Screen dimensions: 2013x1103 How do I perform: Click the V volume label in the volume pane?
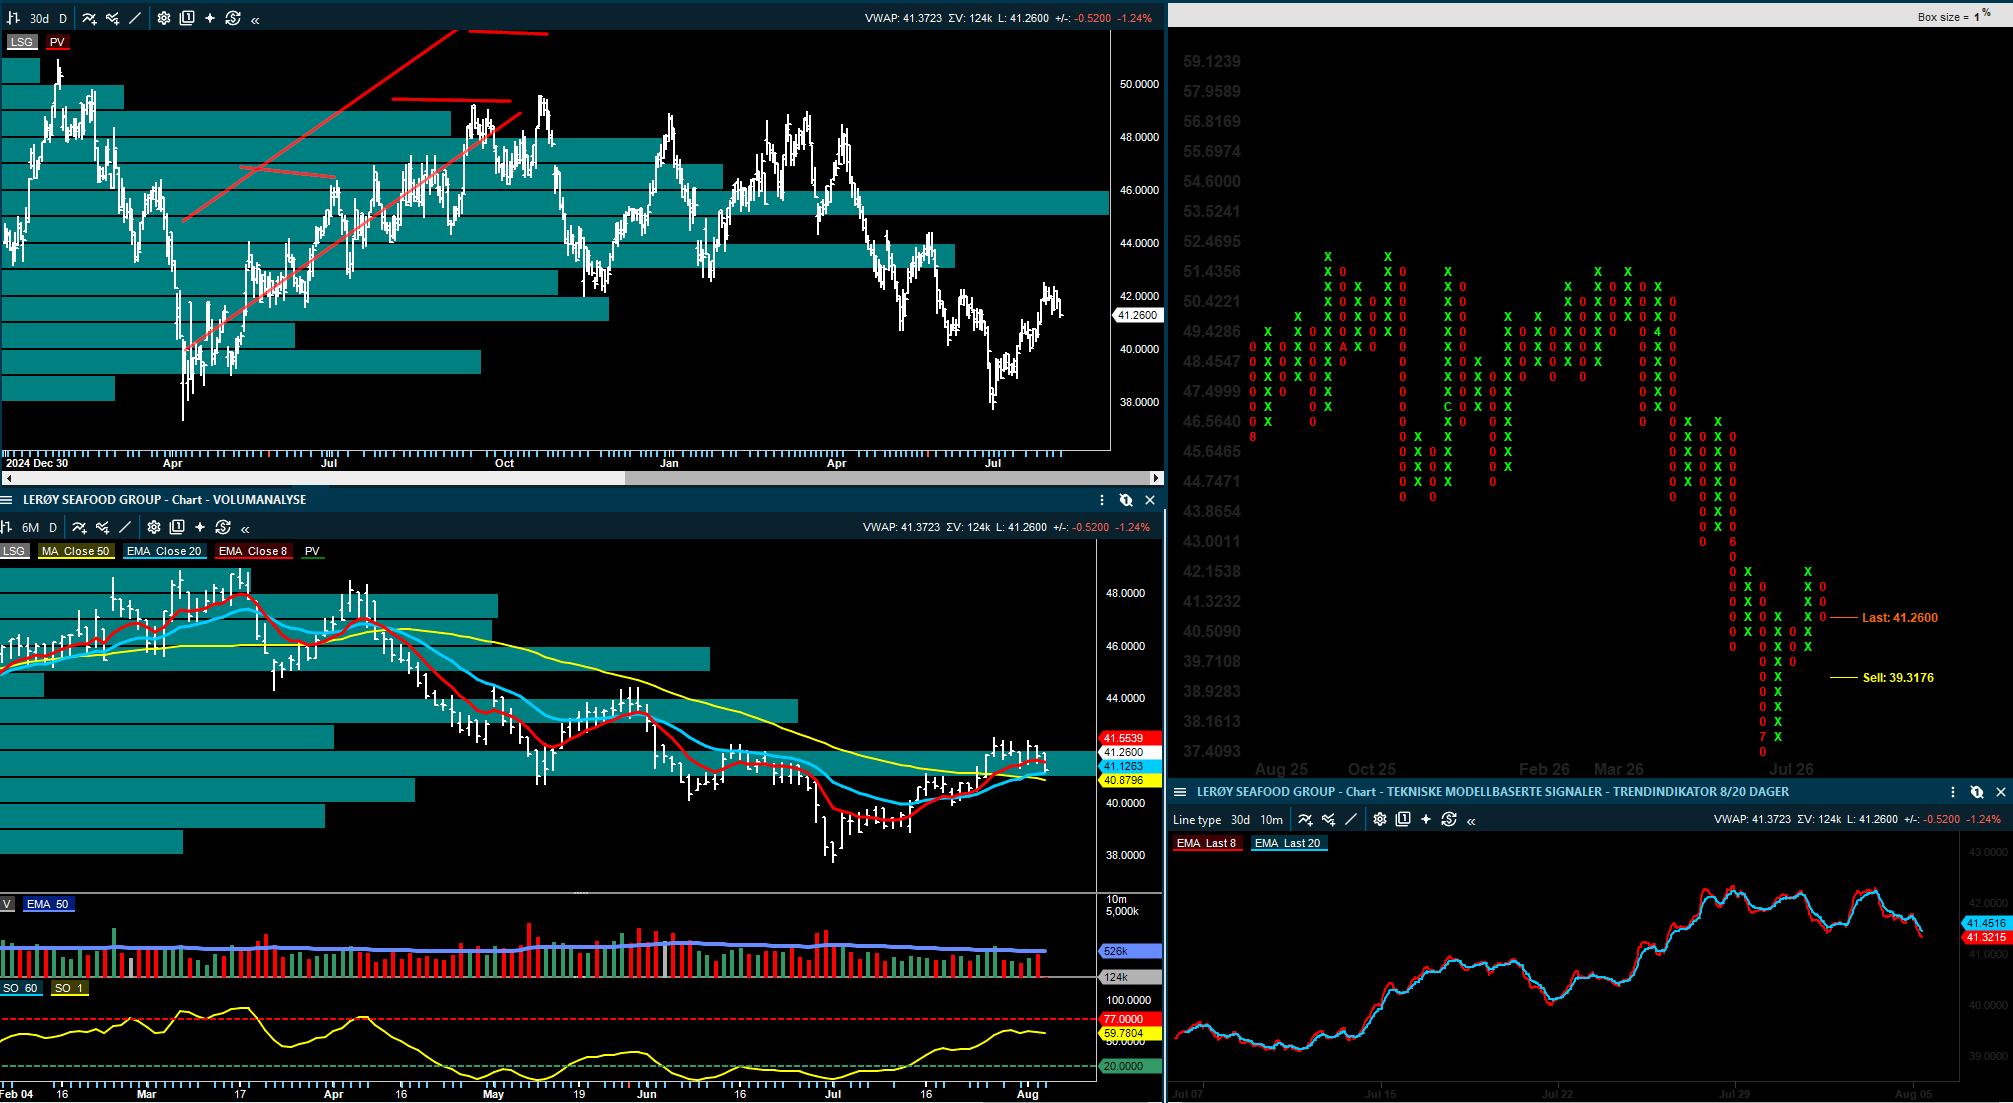[7, 904]
